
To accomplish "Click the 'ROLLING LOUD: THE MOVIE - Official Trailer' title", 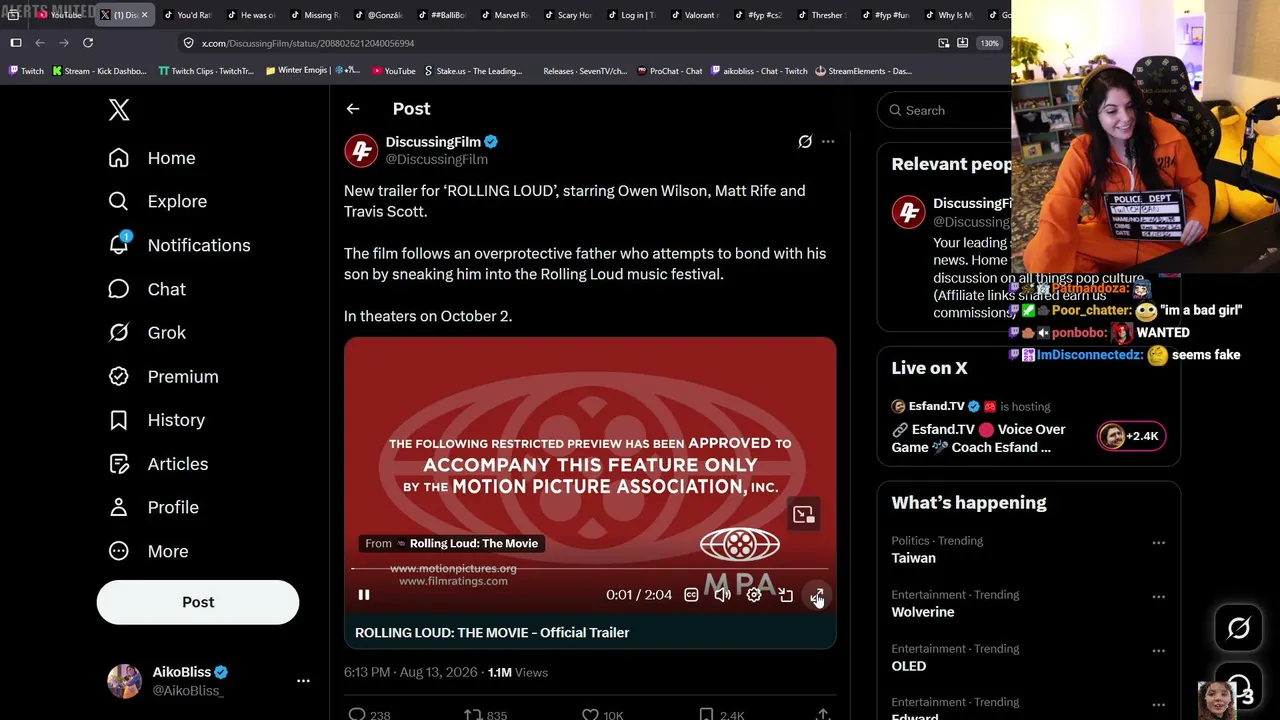I will [492, 633].
